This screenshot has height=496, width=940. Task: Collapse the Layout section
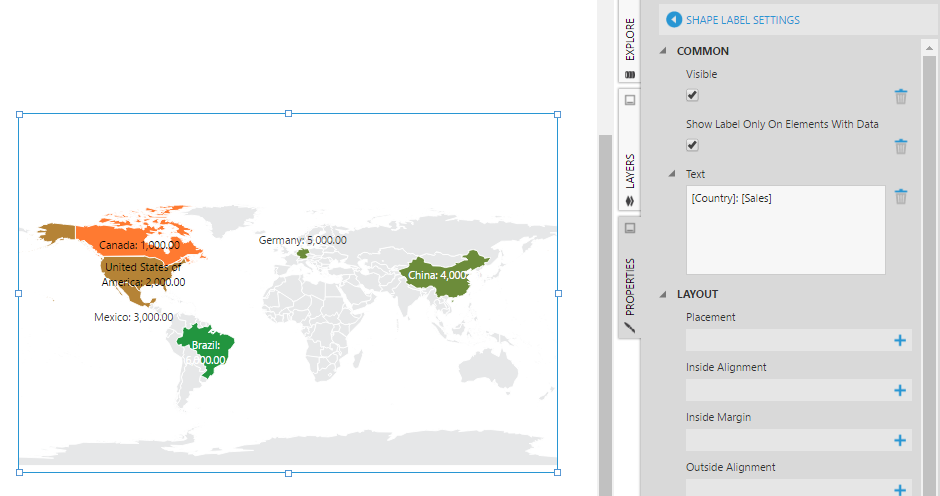664,294
